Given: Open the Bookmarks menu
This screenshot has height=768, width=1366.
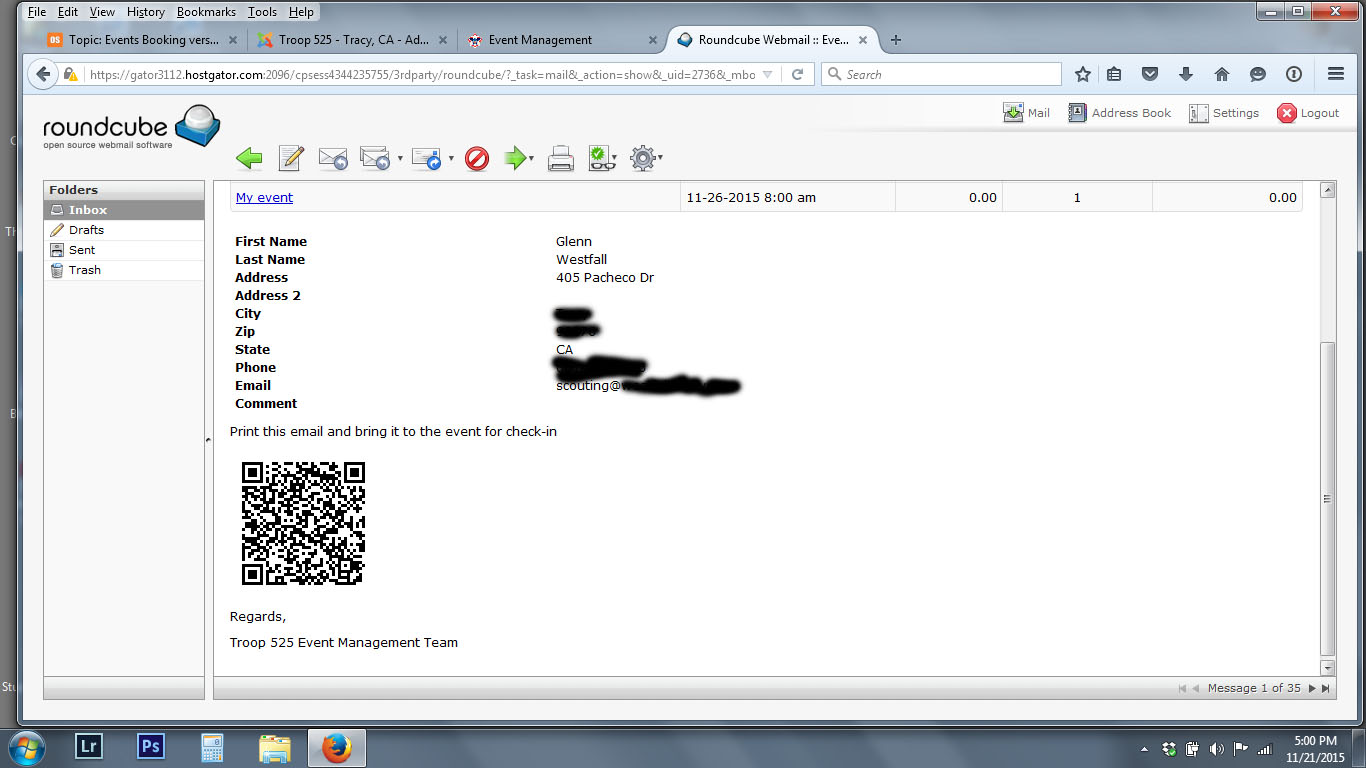Looking at the screenshot, I should point(206,12).
